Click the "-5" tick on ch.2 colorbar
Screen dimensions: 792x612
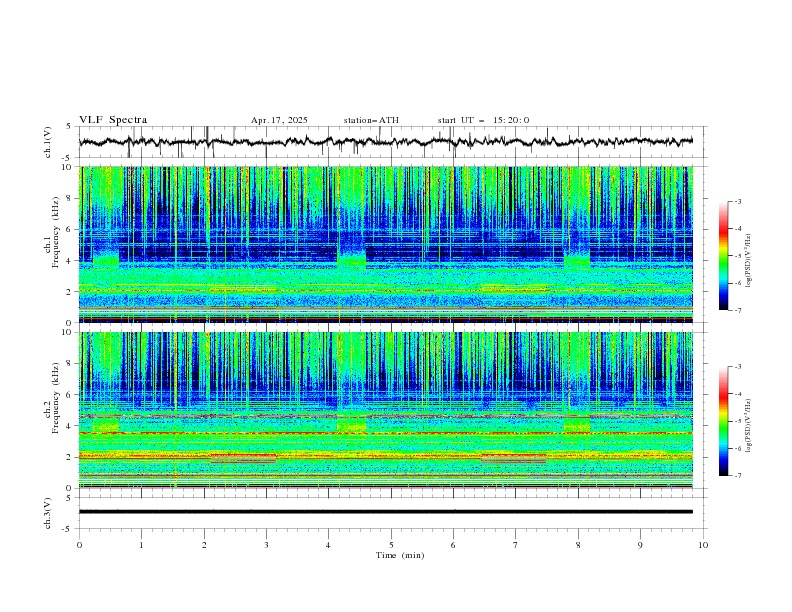(x=738, y=421)
